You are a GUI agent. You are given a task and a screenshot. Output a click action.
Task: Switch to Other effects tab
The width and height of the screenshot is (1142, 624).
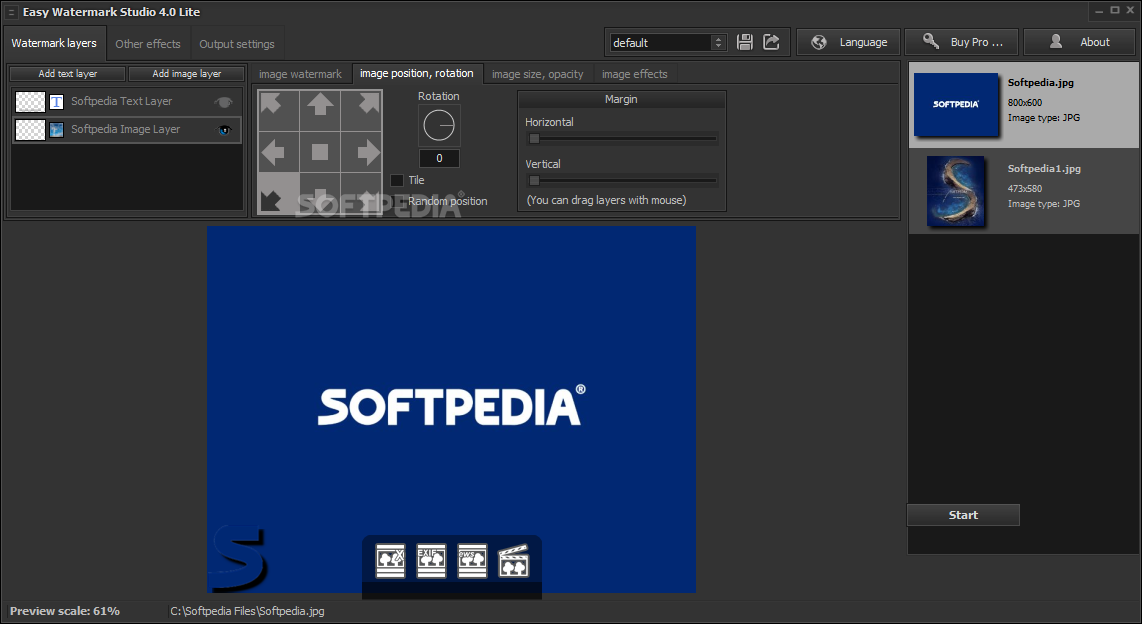[x=148, y=44]
